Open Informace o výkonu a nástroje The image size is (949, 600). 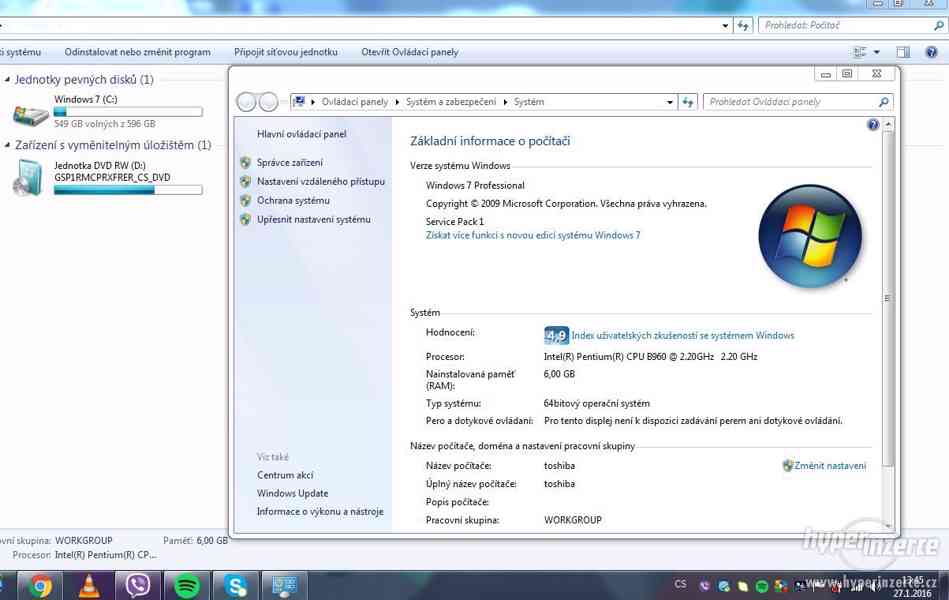320,512
